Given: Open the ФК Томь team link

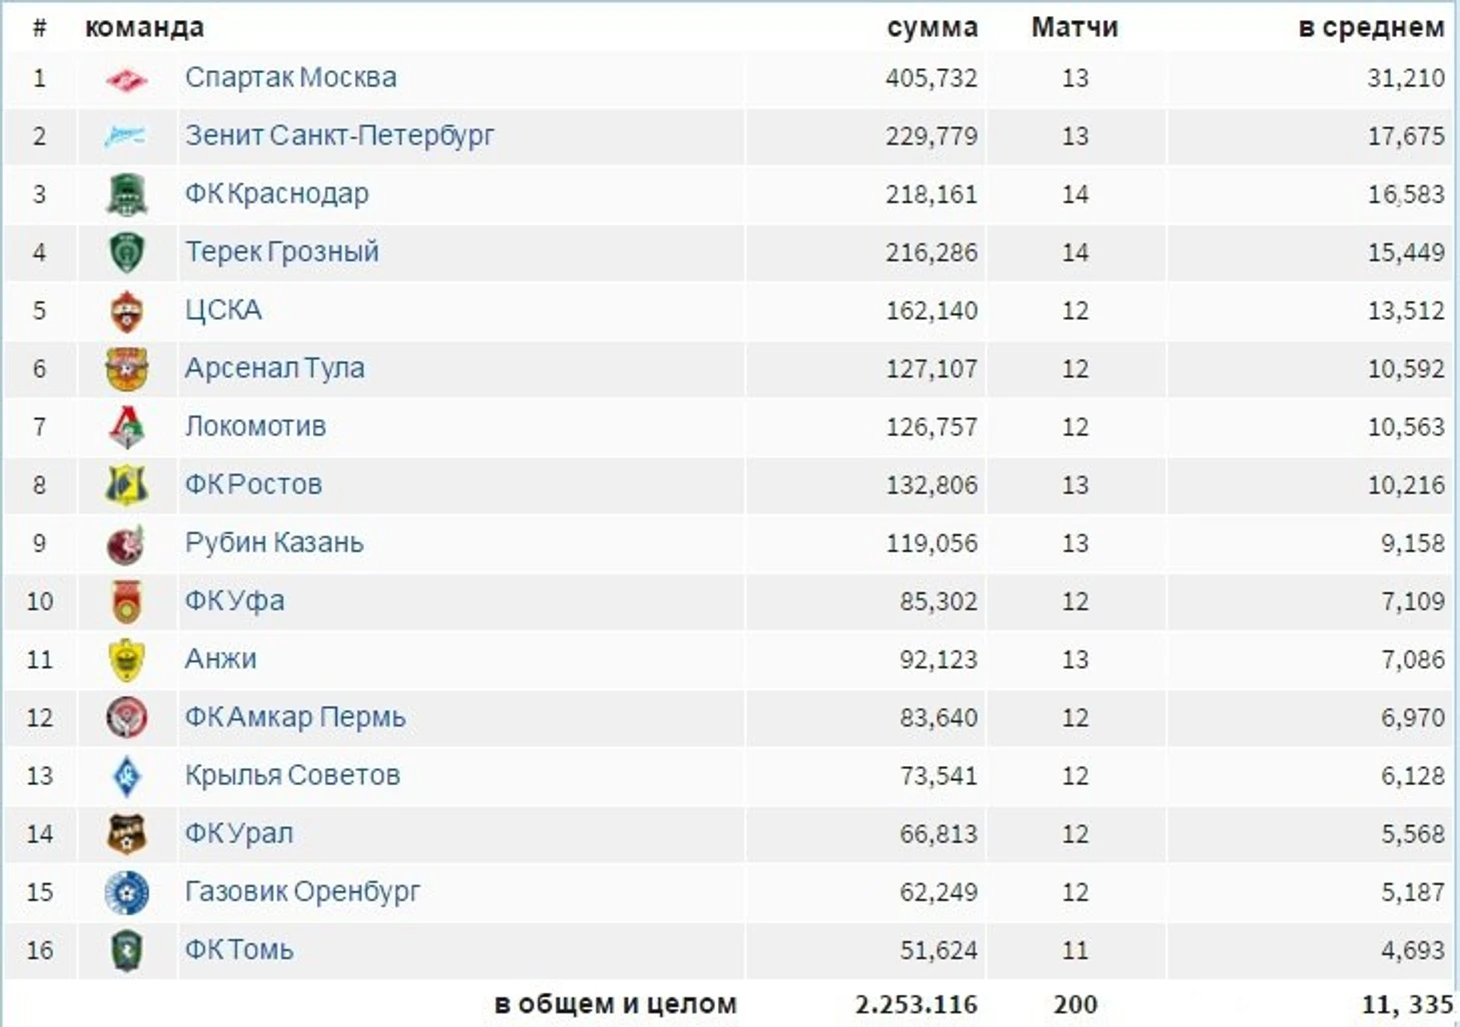Looking at the screenshot, I should (x=239, y=949).
